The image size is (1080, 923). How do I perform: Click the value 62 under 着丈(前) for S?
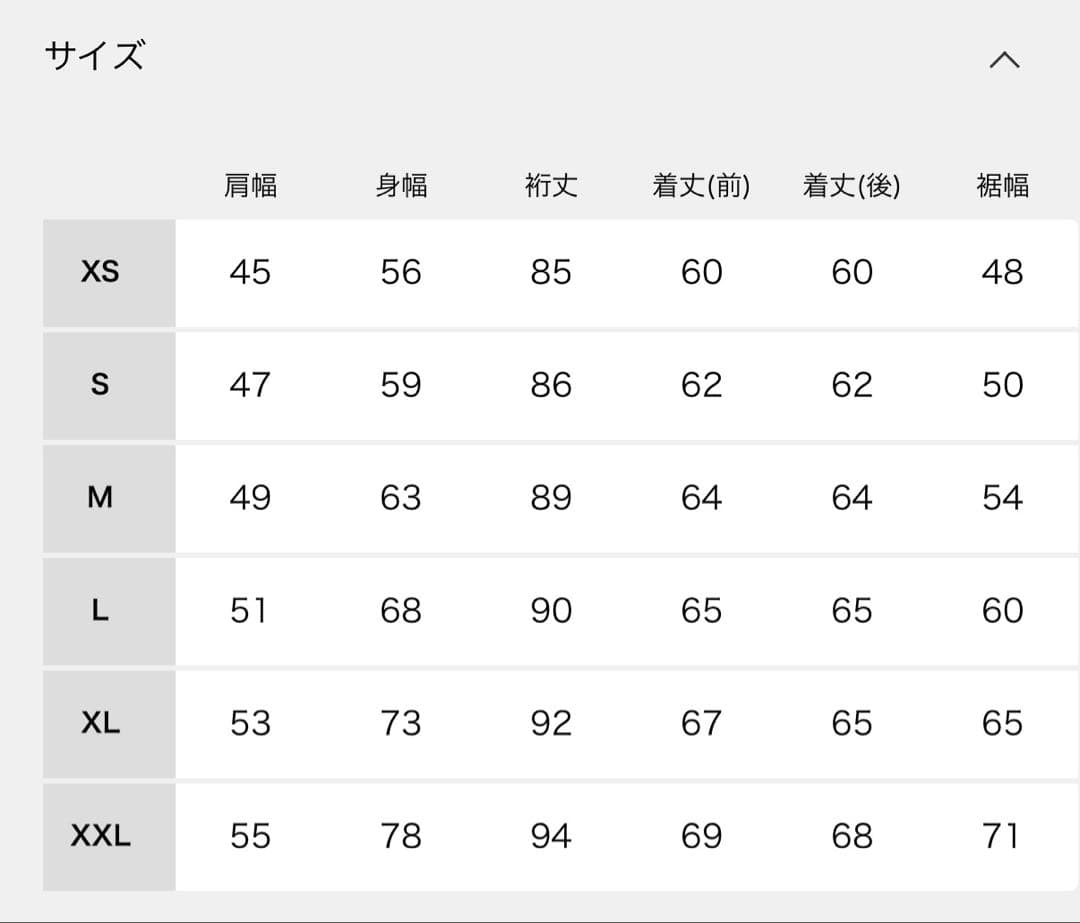[701, 385]
